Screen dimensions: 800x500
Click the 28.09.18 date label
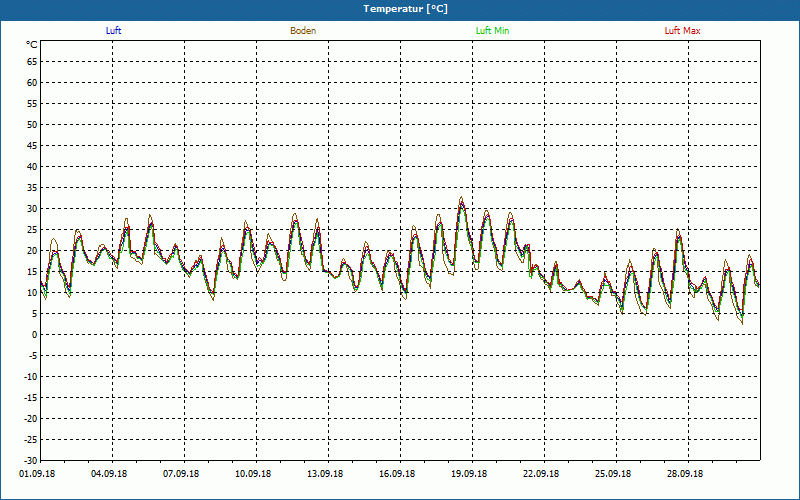(685, 474)
